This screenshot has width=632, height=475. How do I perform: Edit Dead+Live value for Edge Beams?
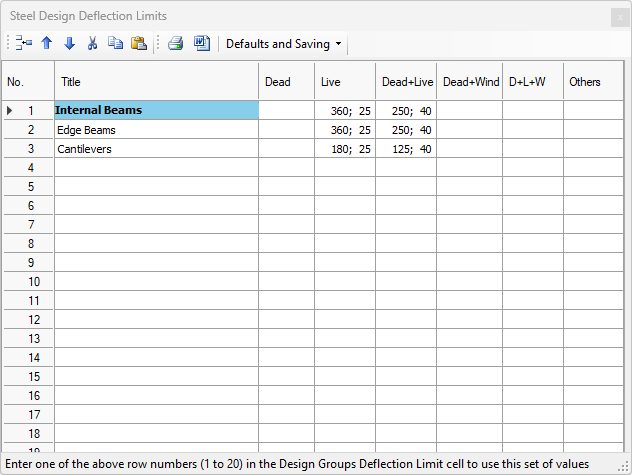pos(406,130)
